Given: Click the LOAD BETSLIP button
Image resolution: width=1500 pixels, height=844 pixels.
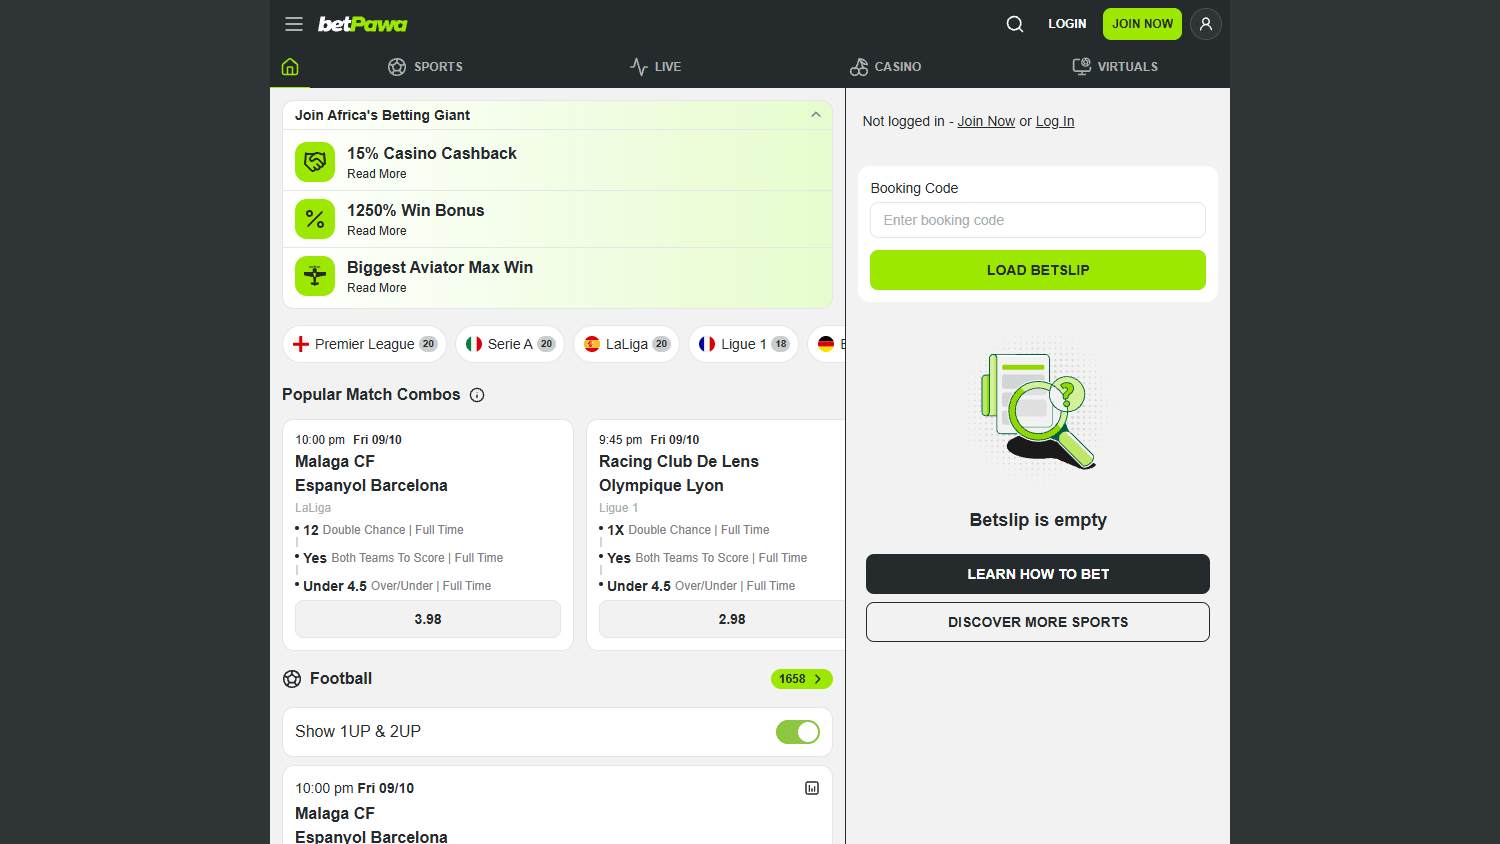Looking at the screenshot, I should coord(1038,270).
